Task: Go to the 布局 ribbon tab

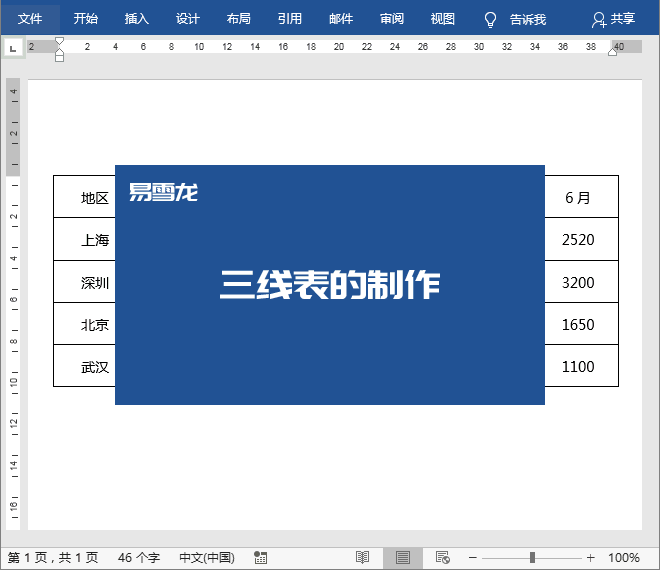Action: (x=239, y=19)
